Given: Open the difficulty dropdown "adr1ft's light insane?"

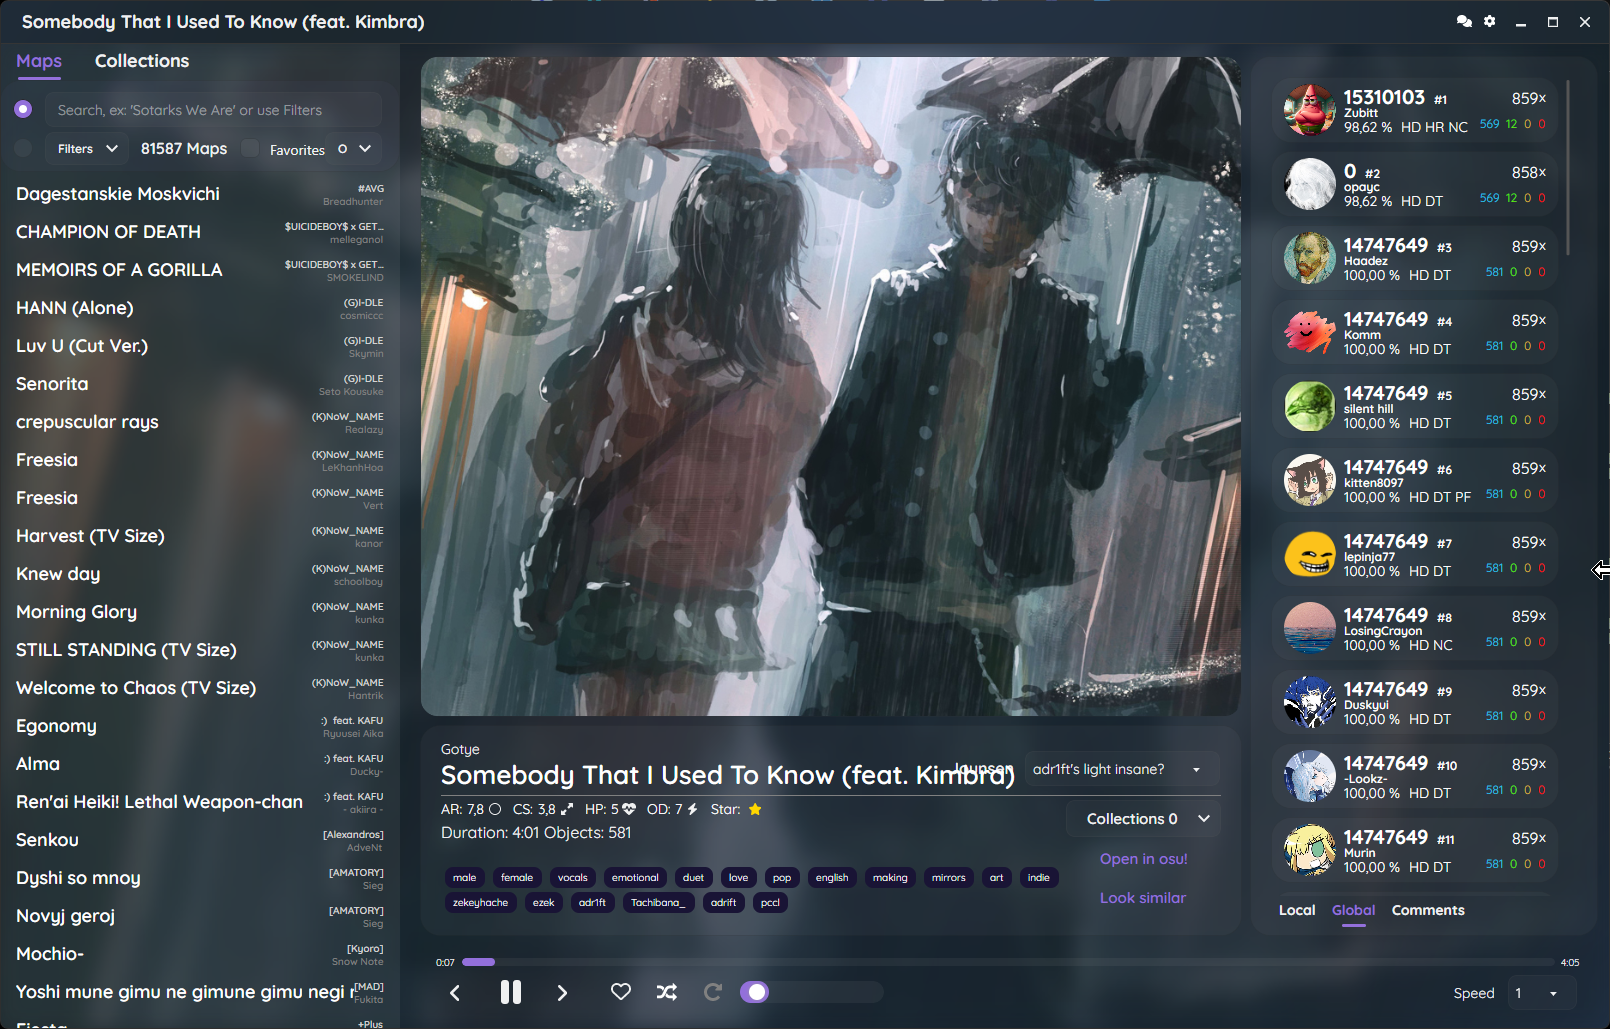Looking at the screenshot, I should click(1120, 770).
